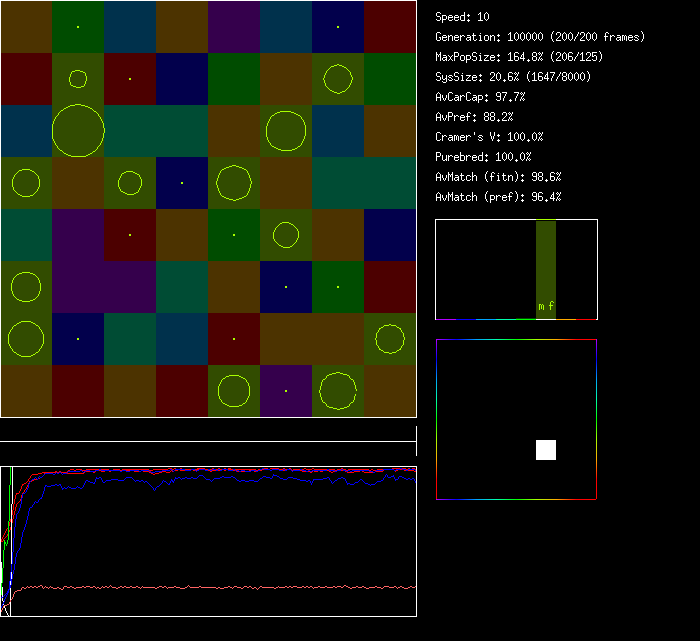Select the MaxPopSize statistic line

coord(518,57)
